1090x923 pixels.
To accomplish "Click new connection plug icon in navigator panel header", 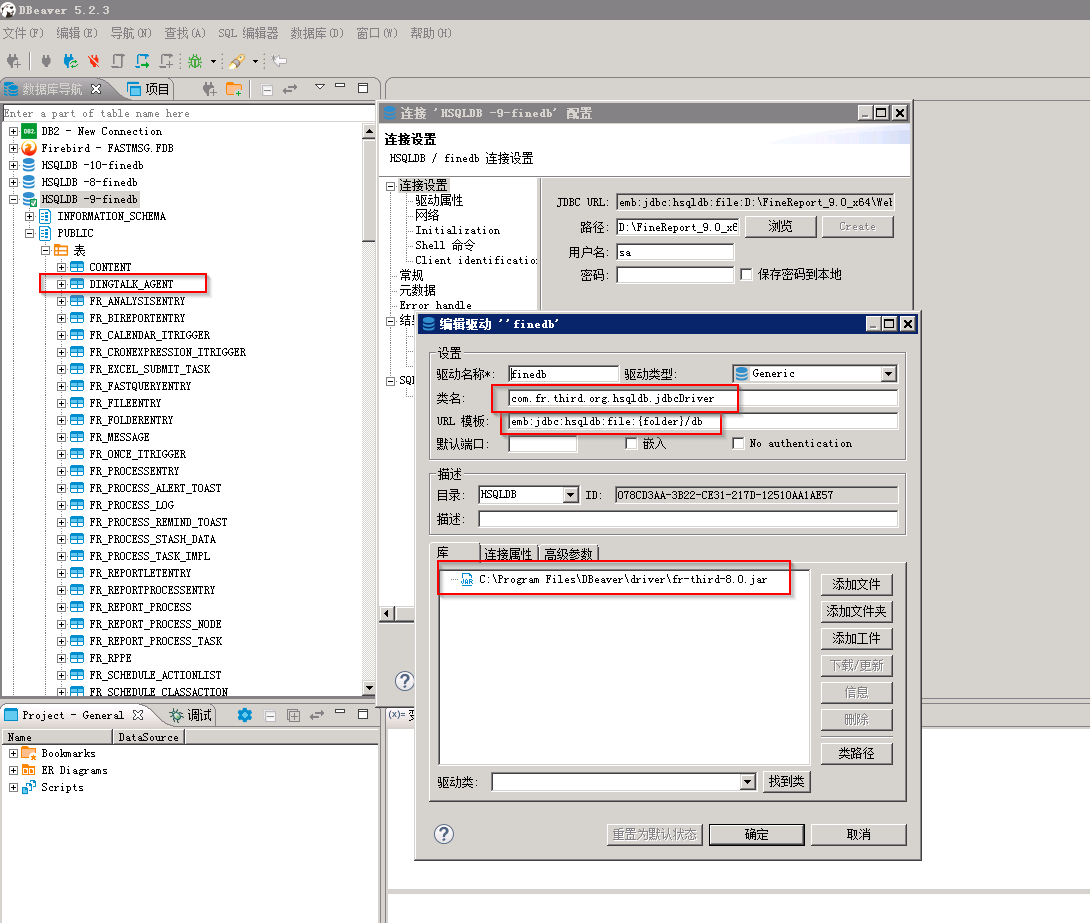I will (x=209, y=89).
